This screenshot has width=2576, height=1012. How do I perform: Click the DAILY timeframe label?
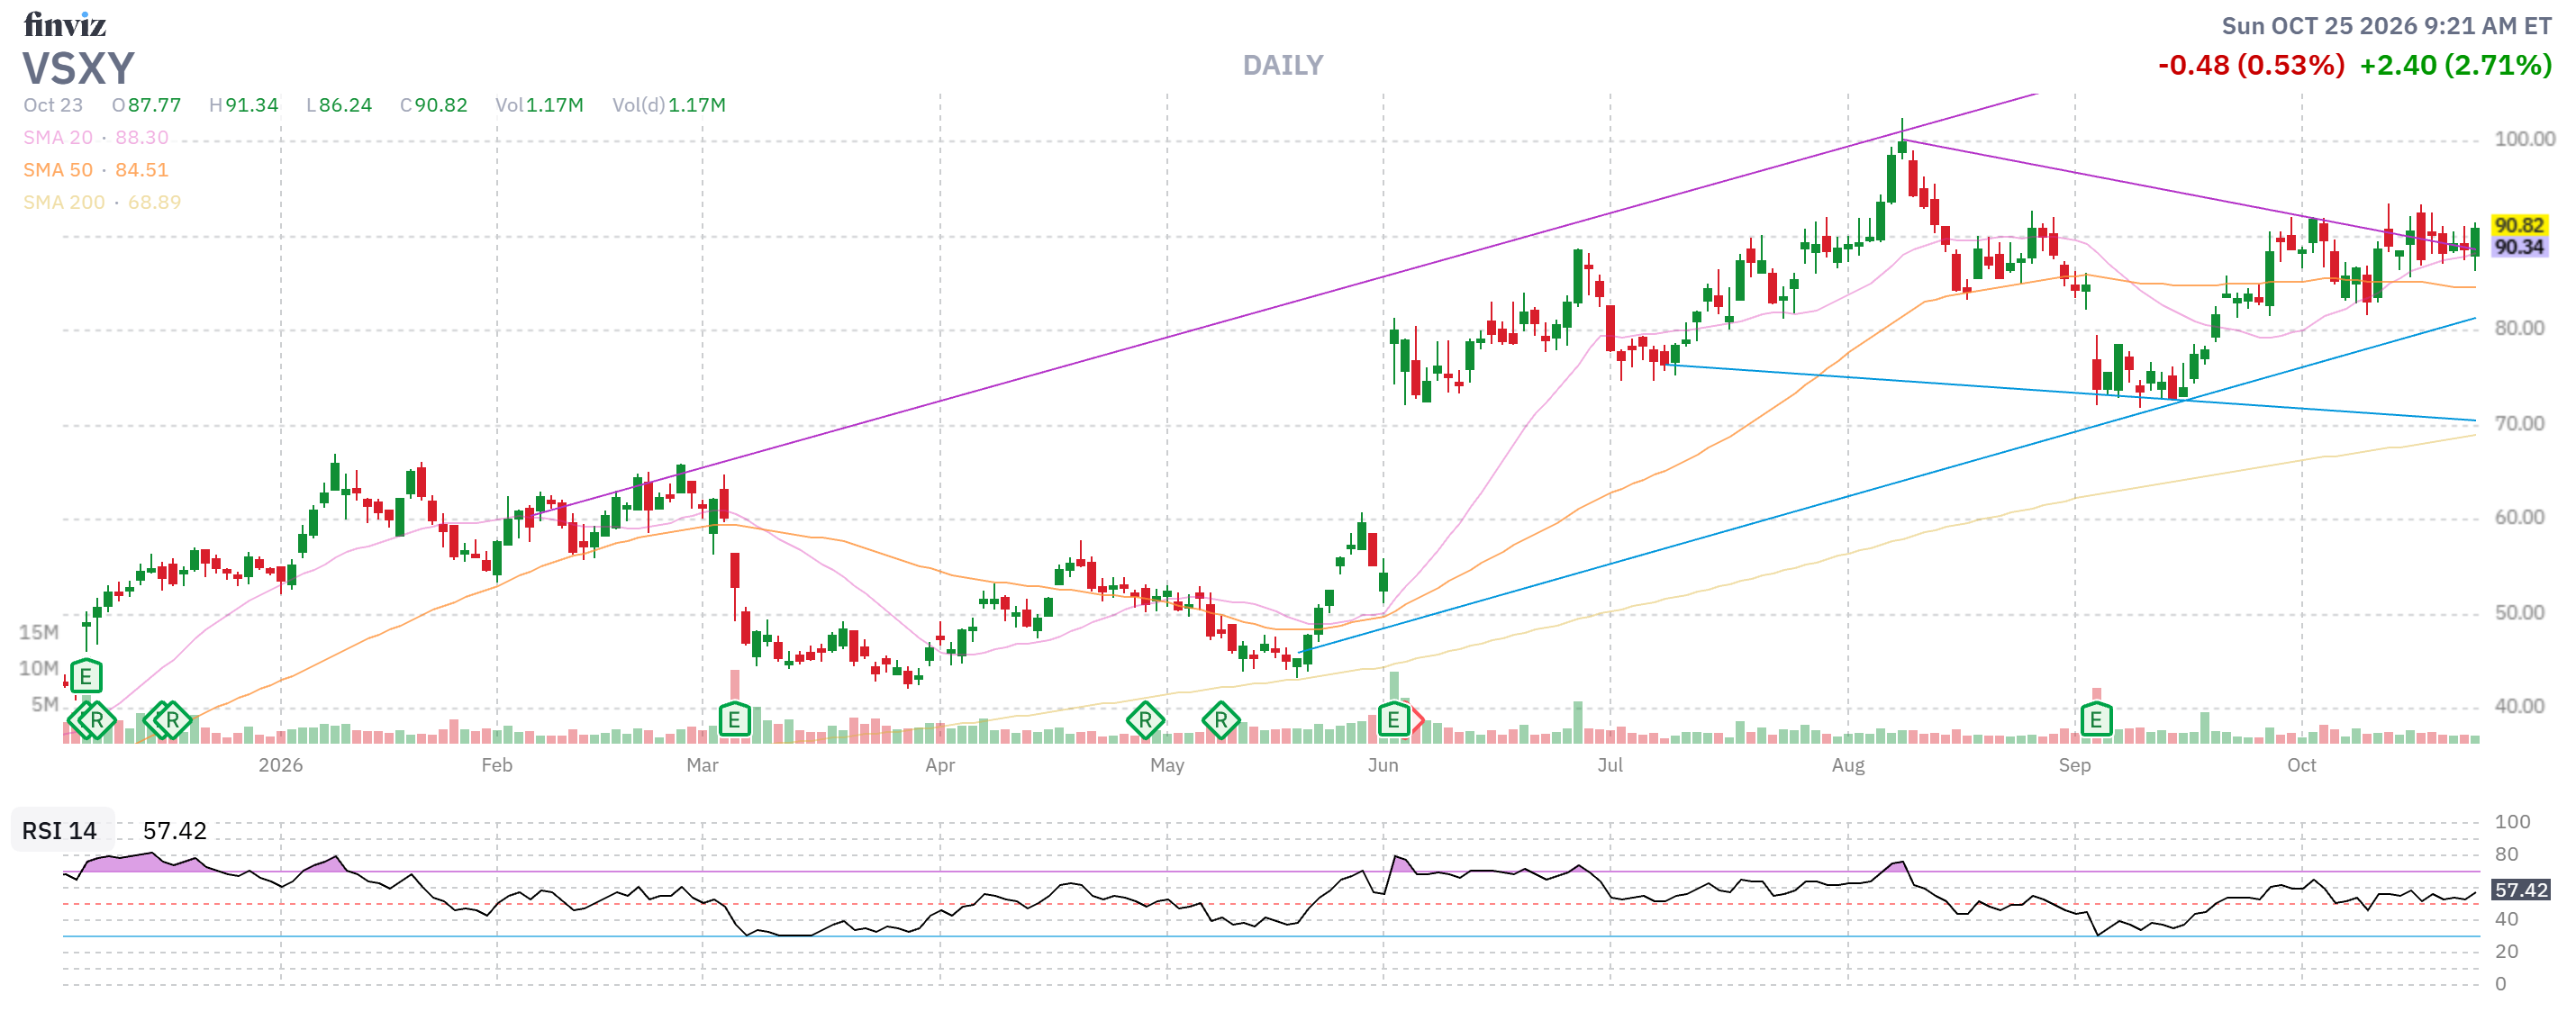(x=1282, y=65)
